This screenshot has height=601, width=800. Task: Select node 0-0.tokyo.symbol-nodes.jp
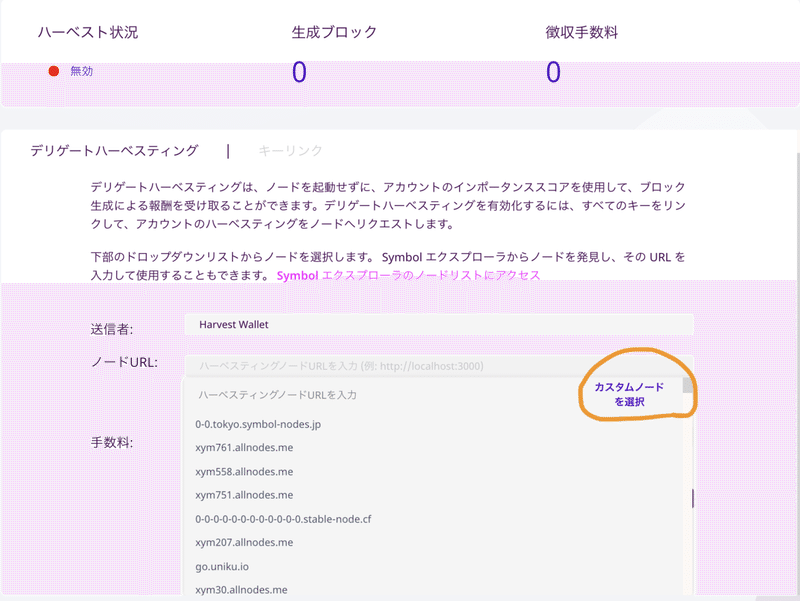pyautogui.click(x=258, y=424)
